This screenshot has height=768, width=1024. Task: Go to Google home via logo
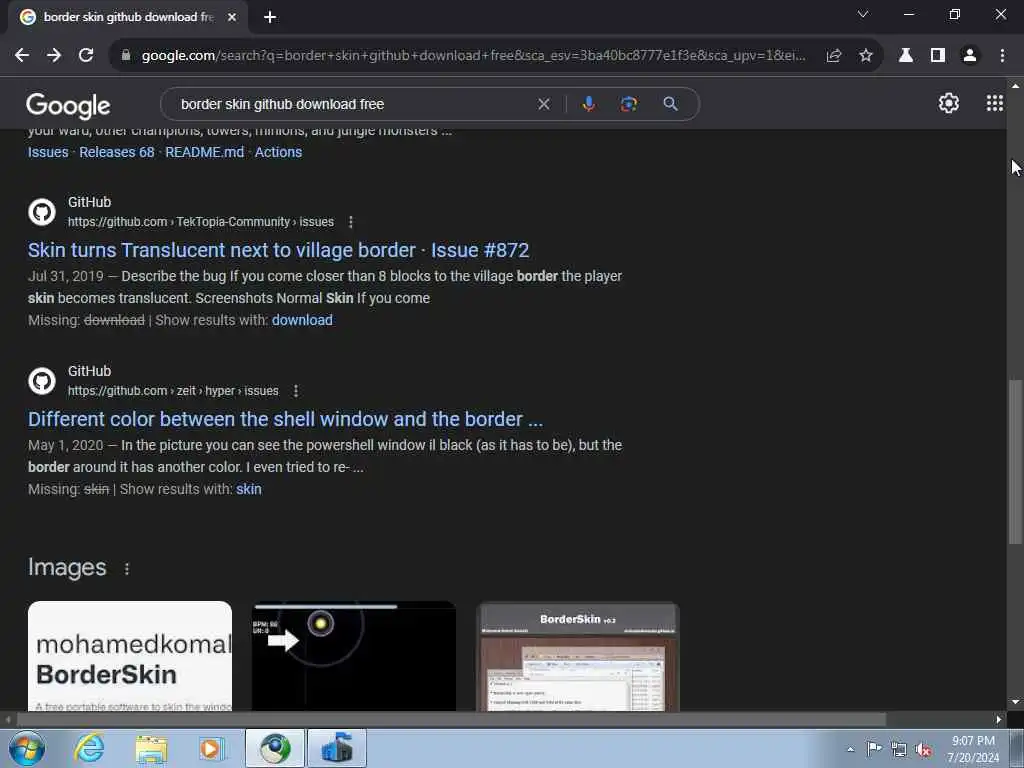[69, 105]
